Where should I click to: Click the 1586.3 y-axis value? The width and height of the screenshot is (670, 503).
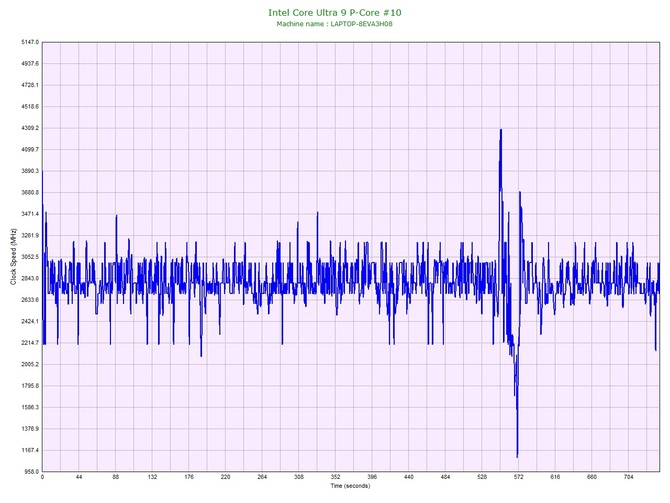coord(30,407)
